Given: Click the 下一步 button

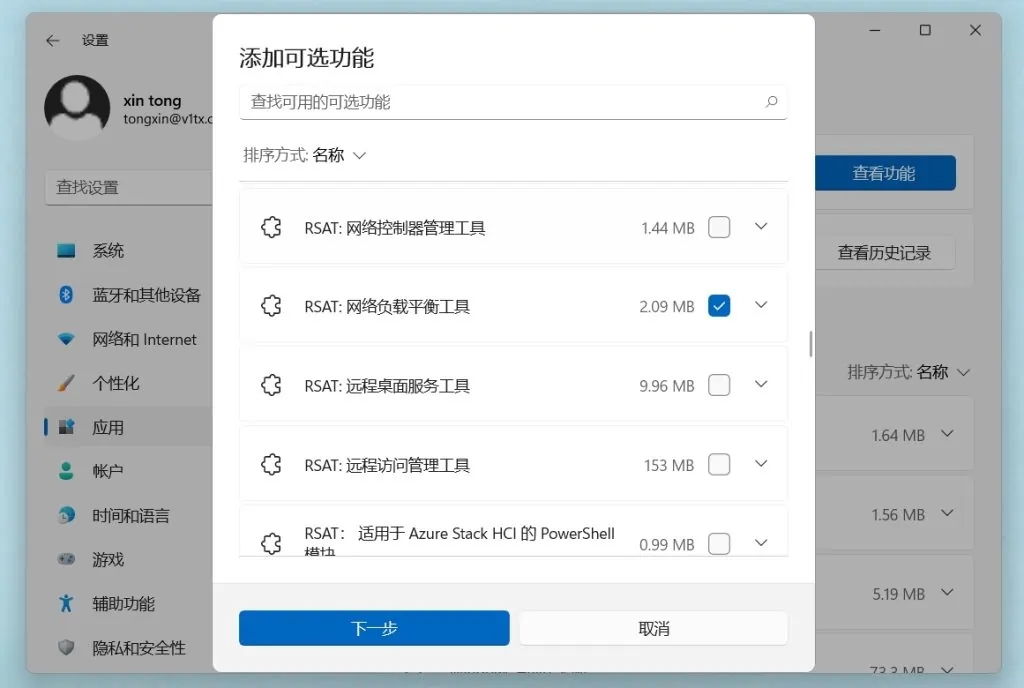Looking at the screenshot, I should 374,628.
